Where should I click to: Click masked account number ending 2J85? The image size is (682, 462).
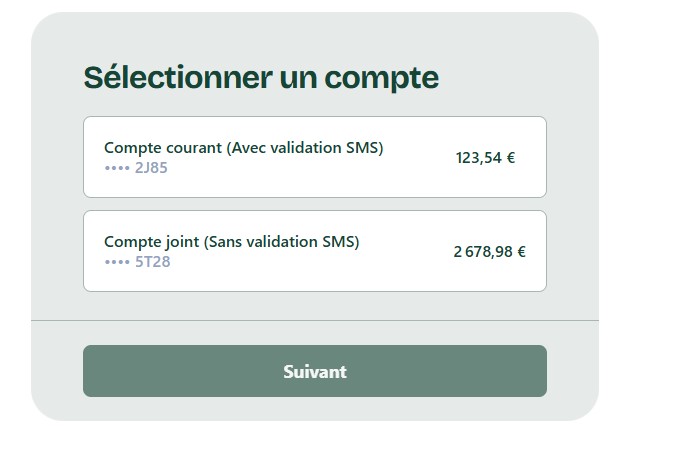[x=151, y=168]
